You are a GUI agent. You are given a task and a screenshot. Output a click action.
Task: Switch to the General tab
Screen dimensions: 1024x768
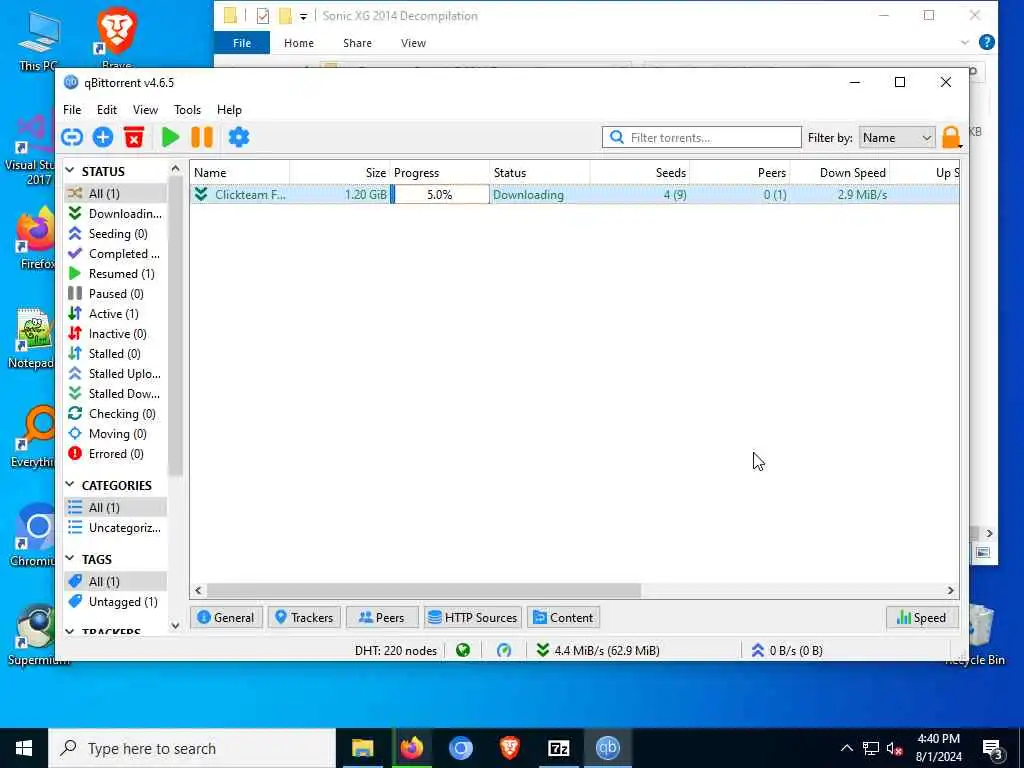(x=226, y=617)
